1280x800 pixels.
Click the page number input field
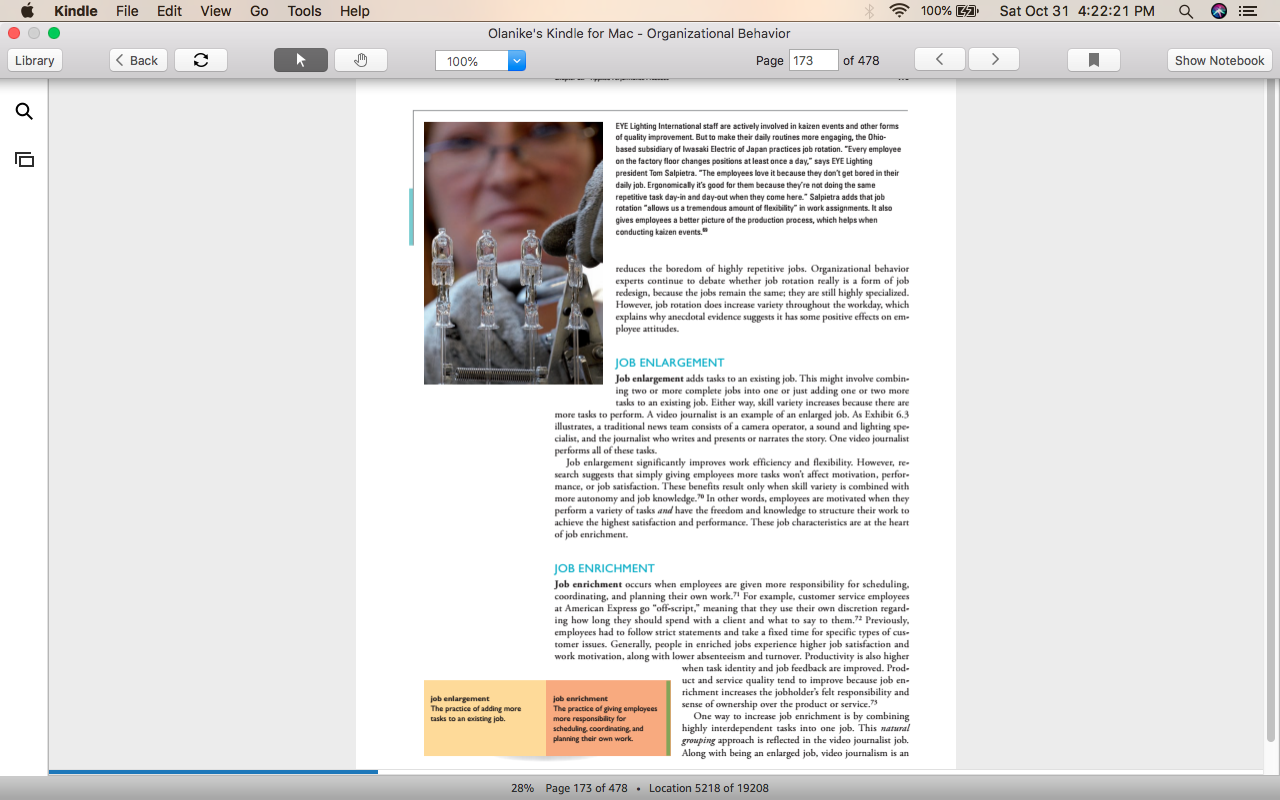tap(813, 60)
